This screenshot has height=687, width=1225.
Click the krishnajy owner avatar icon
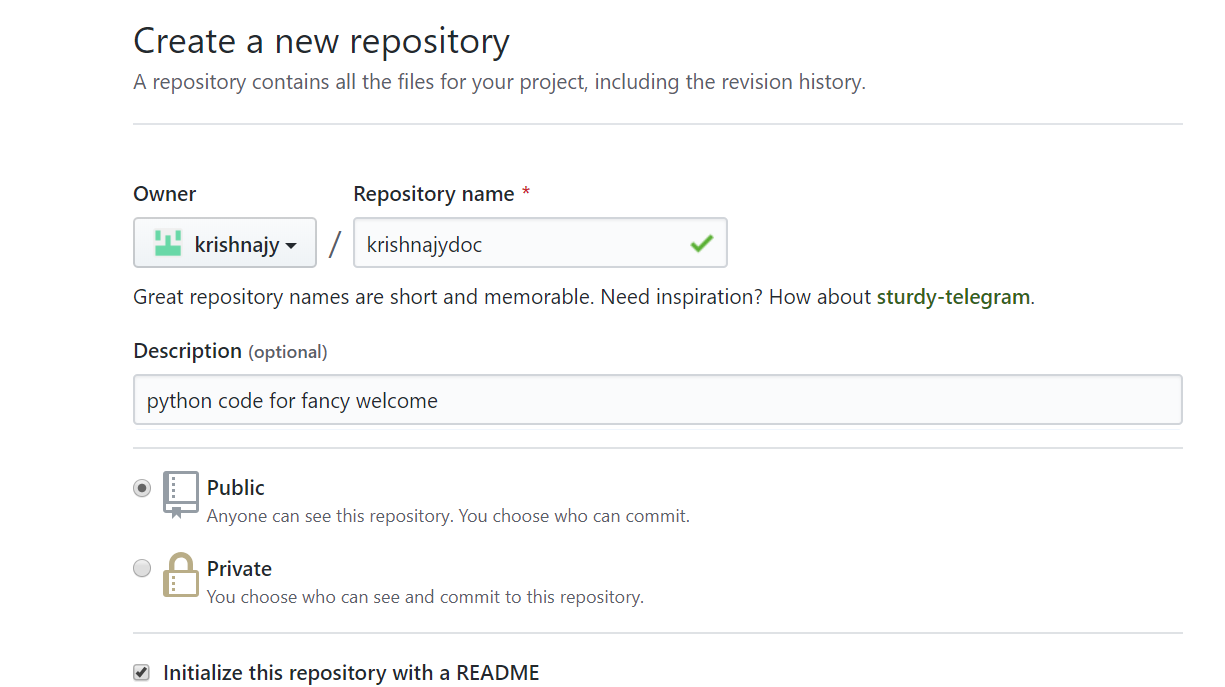tap(167, 243)
